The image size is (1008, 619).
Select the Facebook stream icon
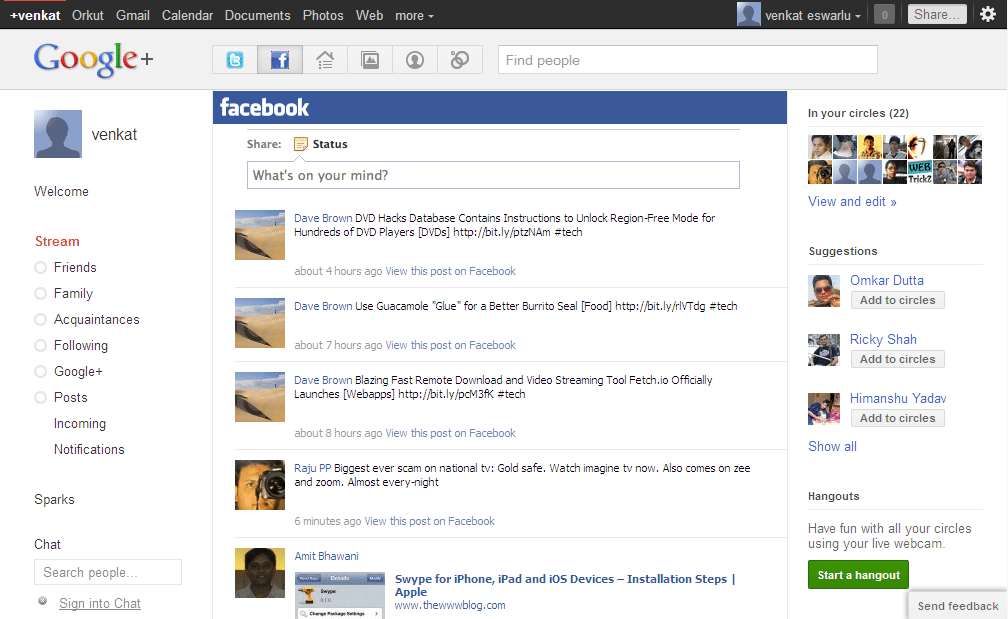coord(280,60)
